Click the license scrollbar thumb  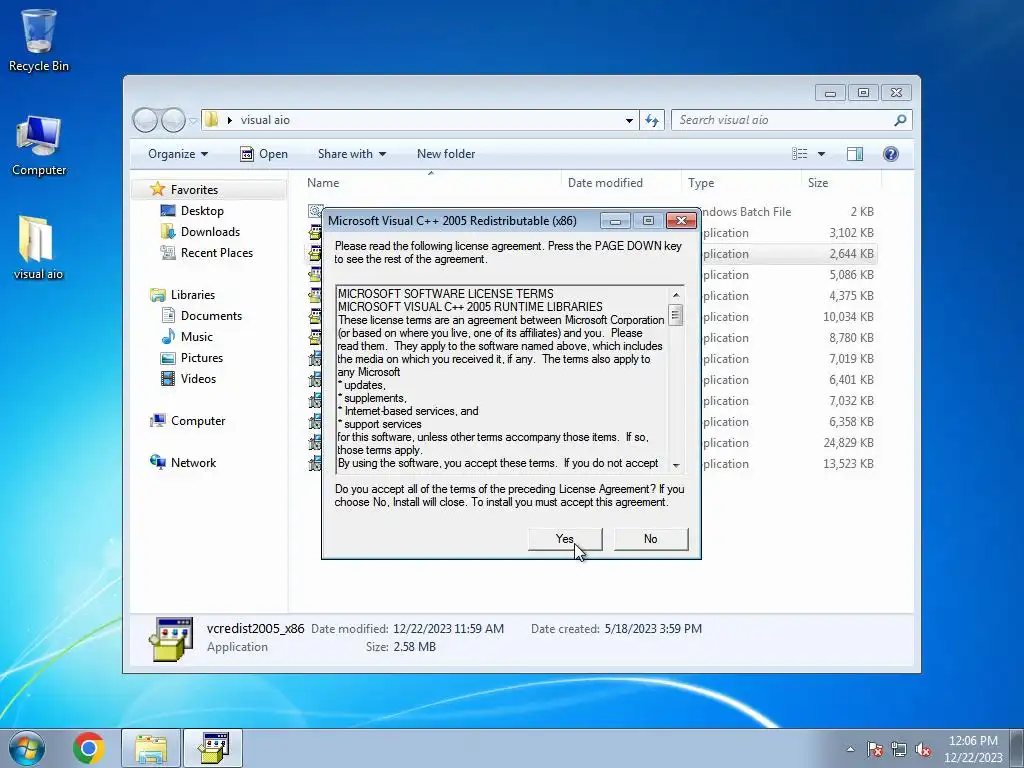(x=676, y=315)
